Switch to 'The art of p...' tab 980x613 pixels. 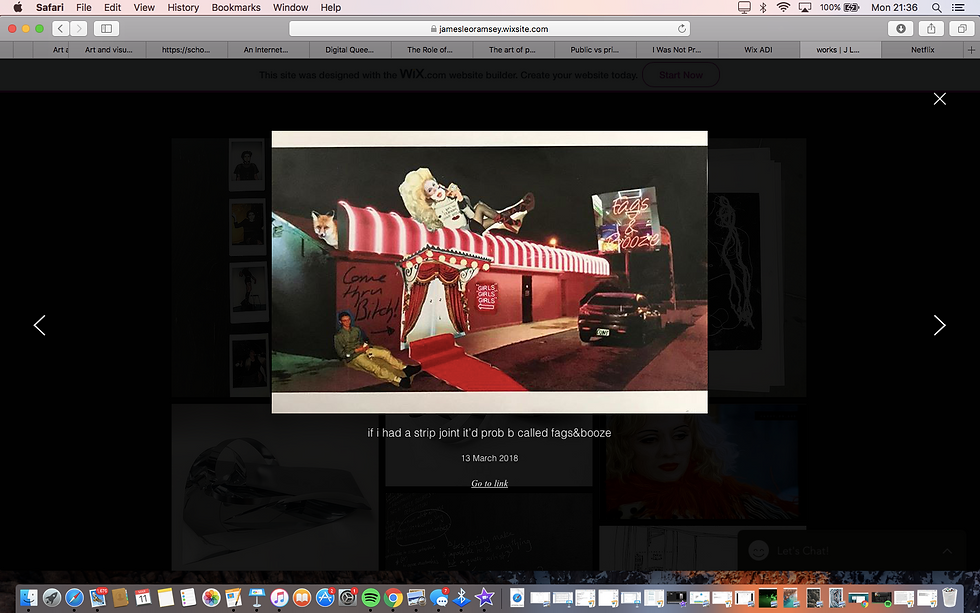(512, 50)
